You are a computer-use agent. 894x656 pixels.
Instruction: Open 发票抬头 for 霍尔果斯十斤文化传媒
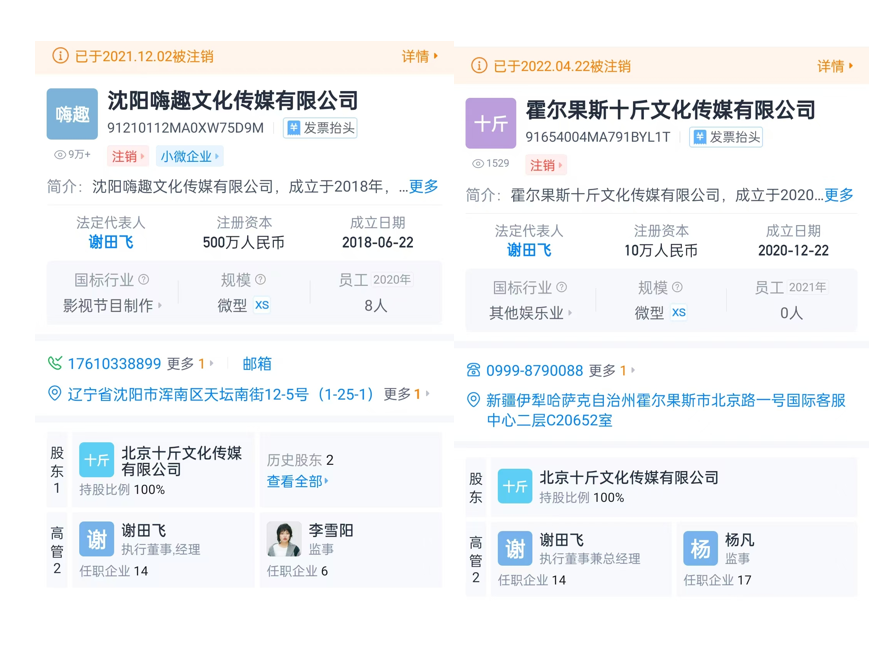click(x=726, y=137)
